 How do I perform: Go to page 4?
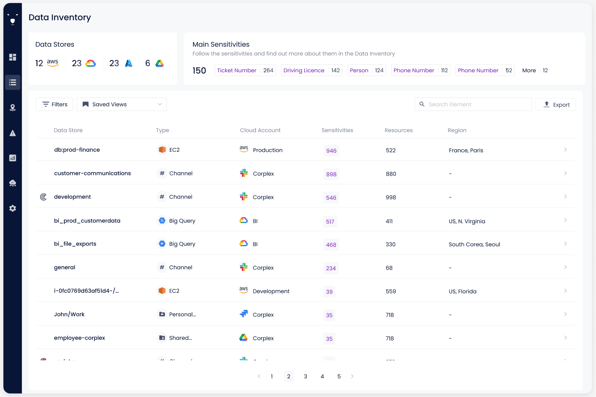[x=322, y=376]
